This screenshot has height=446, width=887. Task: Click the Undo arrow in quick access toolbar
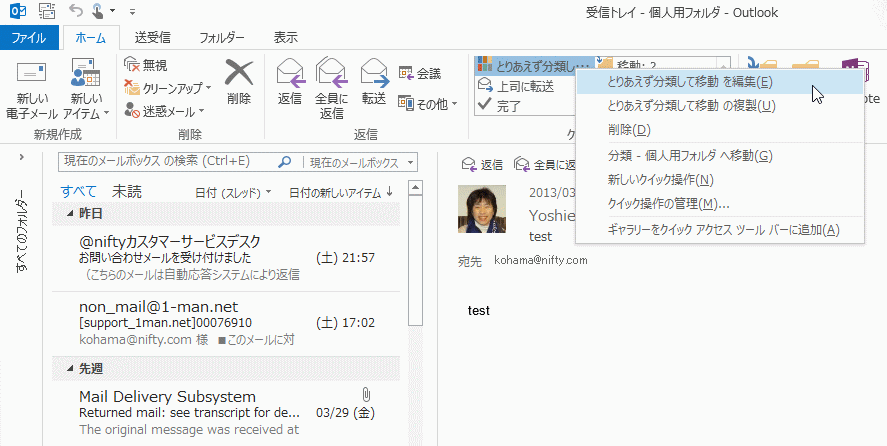pos(75,11)
